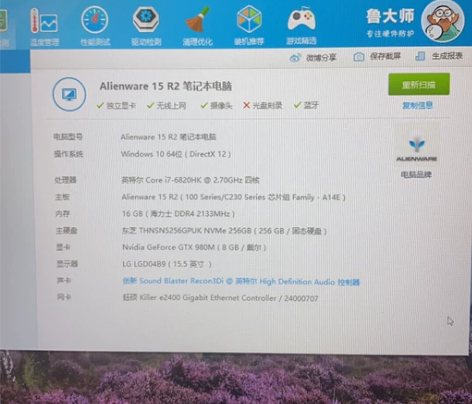Screen dimensions: 472x404
Task: Click the 摄像头 check status item
Action: pyautogui.click(x=217, y=106)
